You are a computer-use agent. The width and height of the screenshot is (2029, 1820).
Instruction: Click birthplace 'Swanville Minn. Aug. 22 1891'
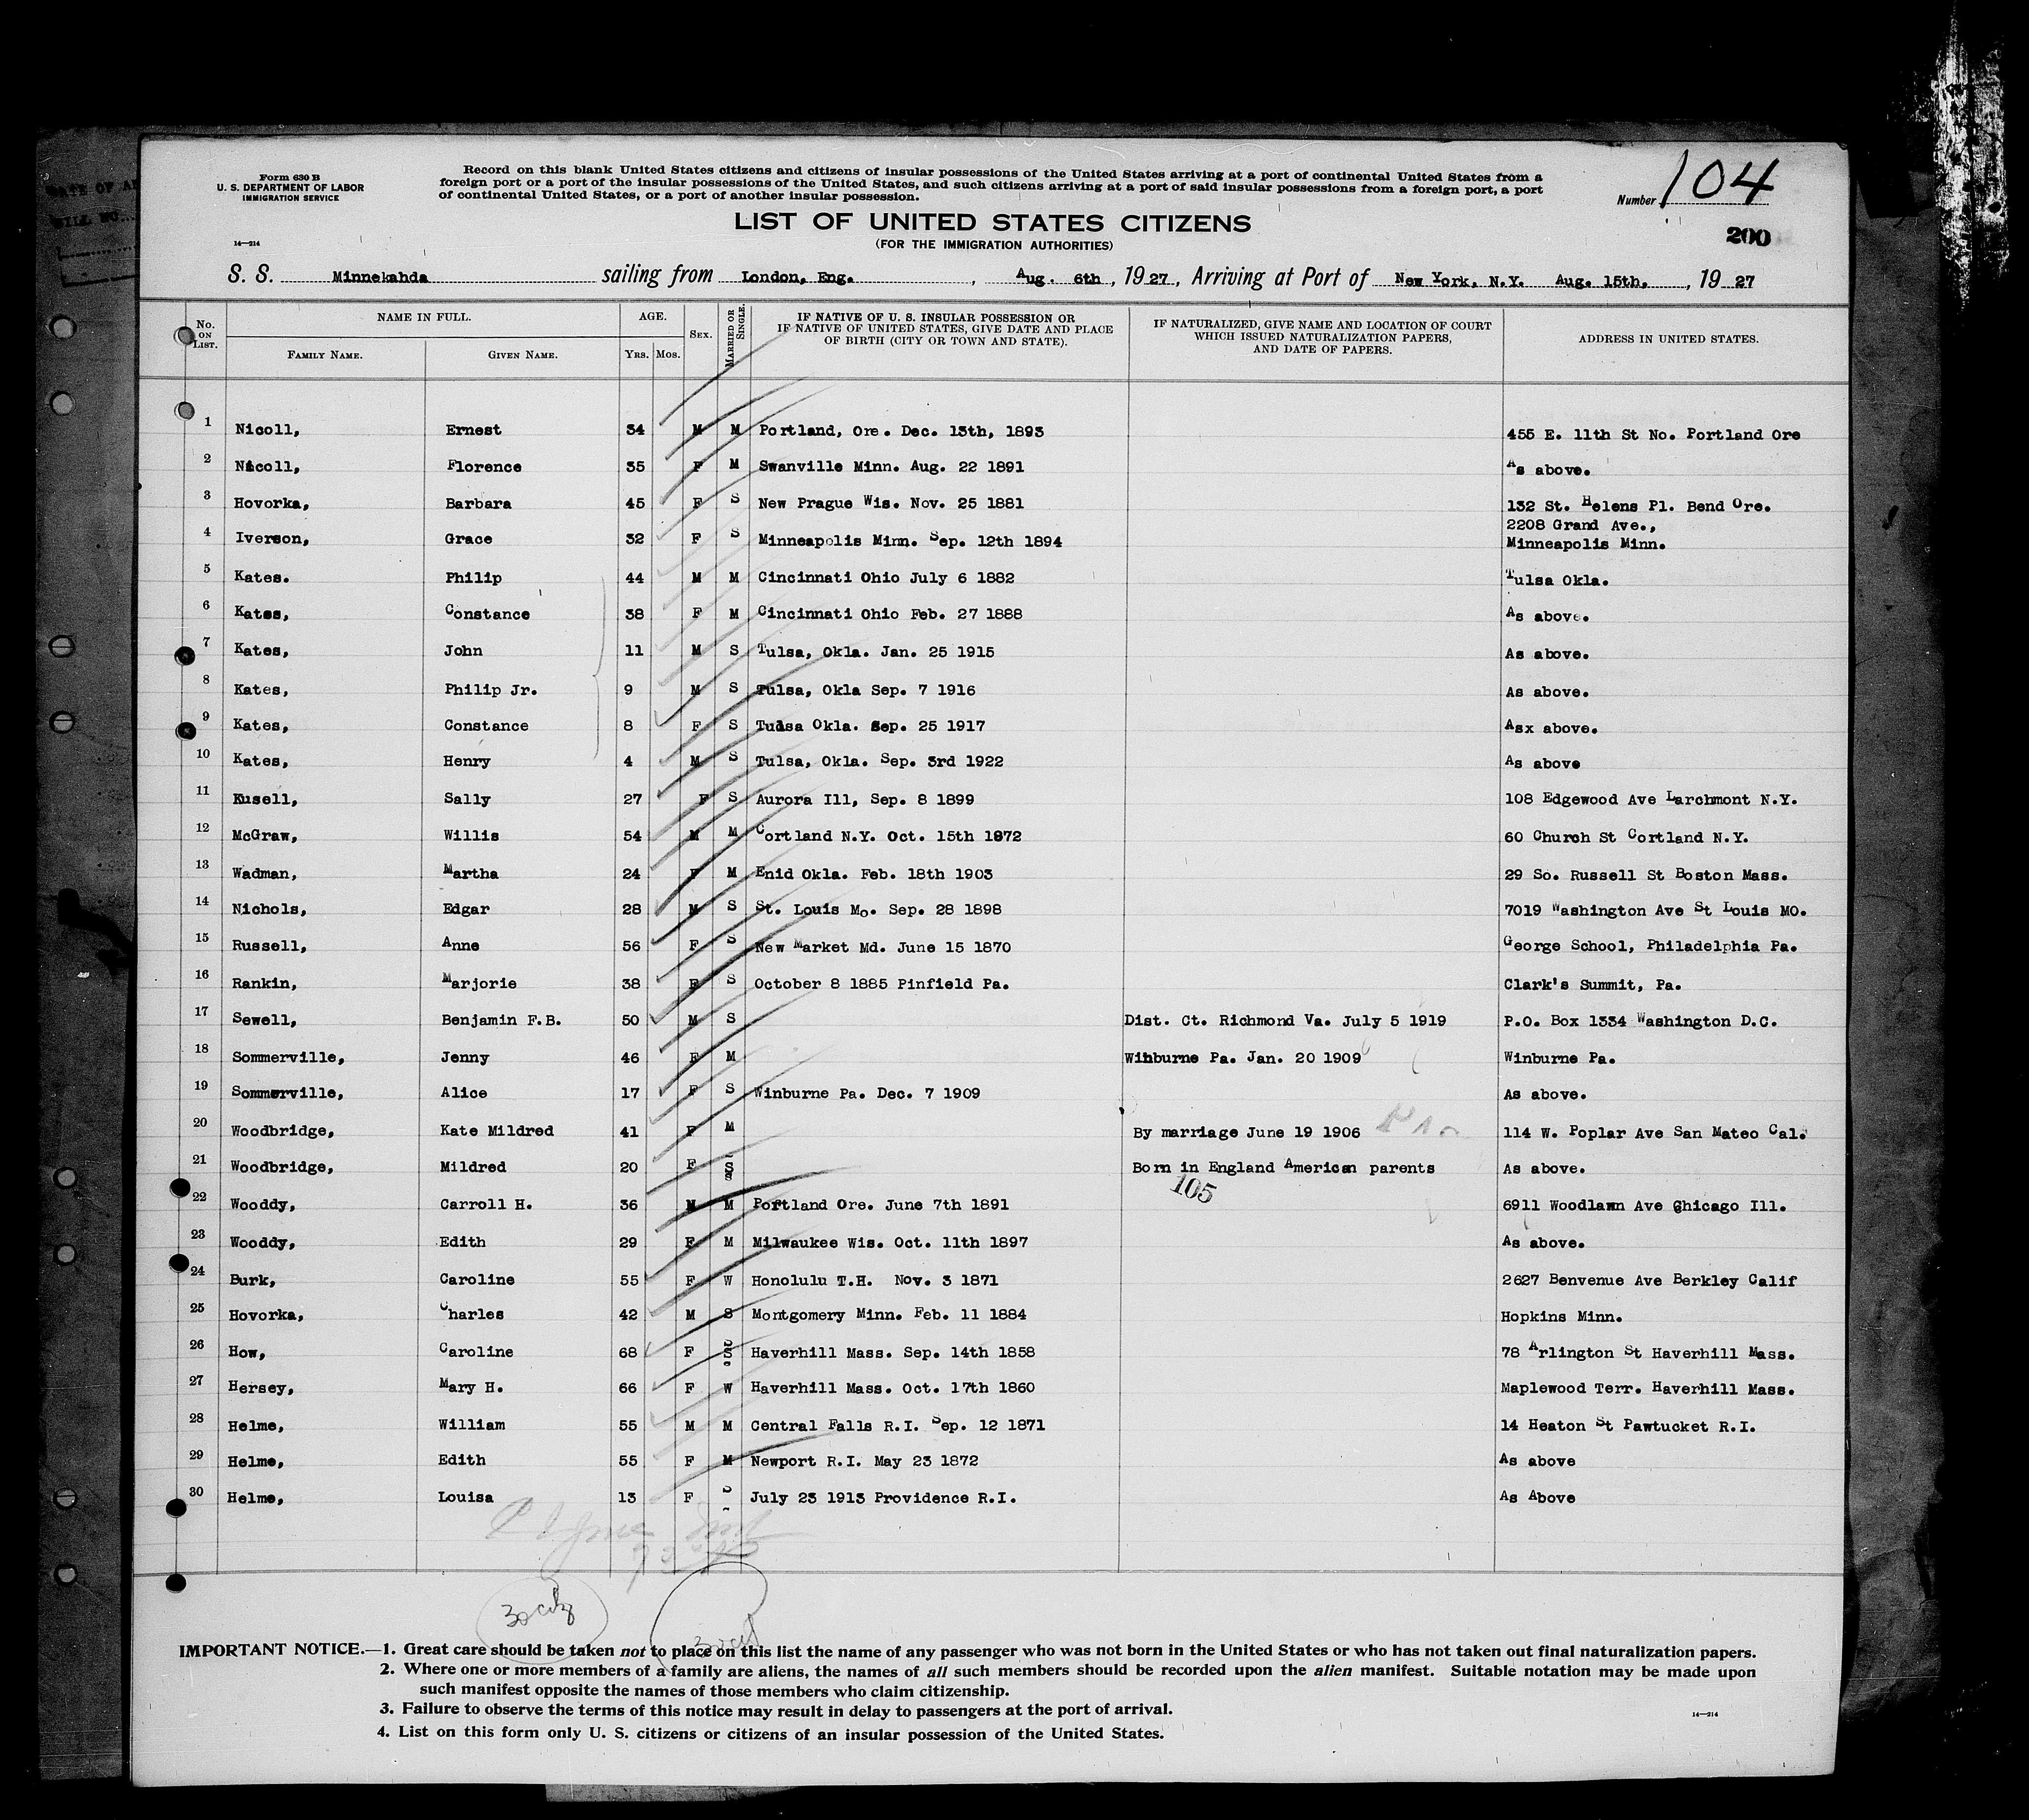(891, 467)
